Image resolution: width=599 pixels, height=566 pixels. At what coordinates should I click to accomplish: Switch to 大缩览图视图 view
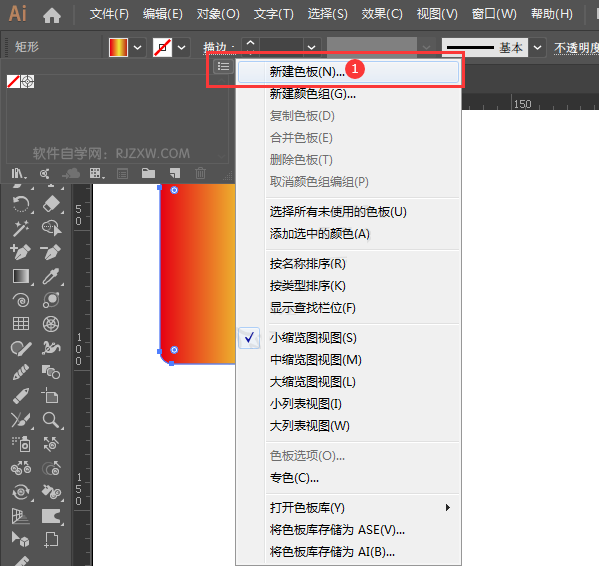[348, 382]
